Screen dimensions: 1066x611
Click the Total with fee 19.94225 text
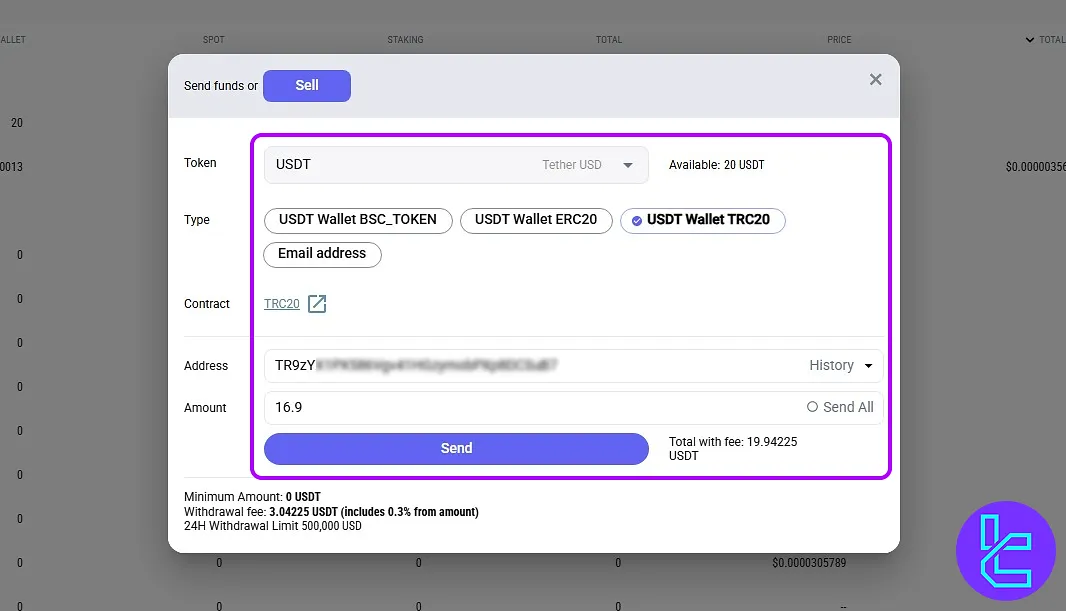pos(733,449)
